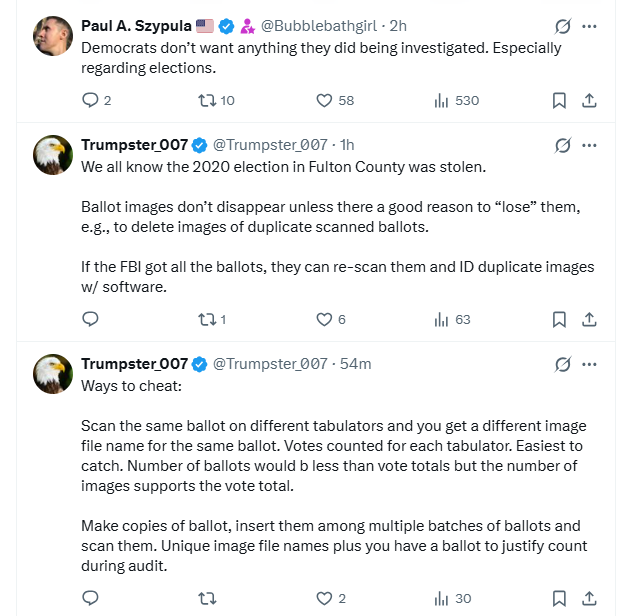Reply to Paul A. Szypula's tweet

[90, 100]
